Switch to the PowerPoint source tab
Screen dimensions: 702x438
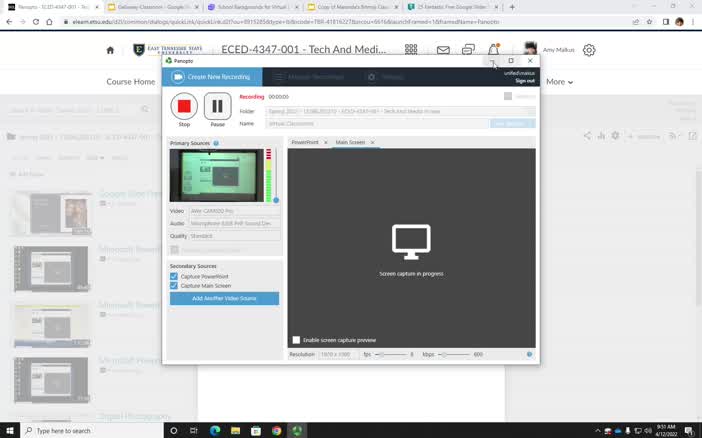click(x=305, y=142)
